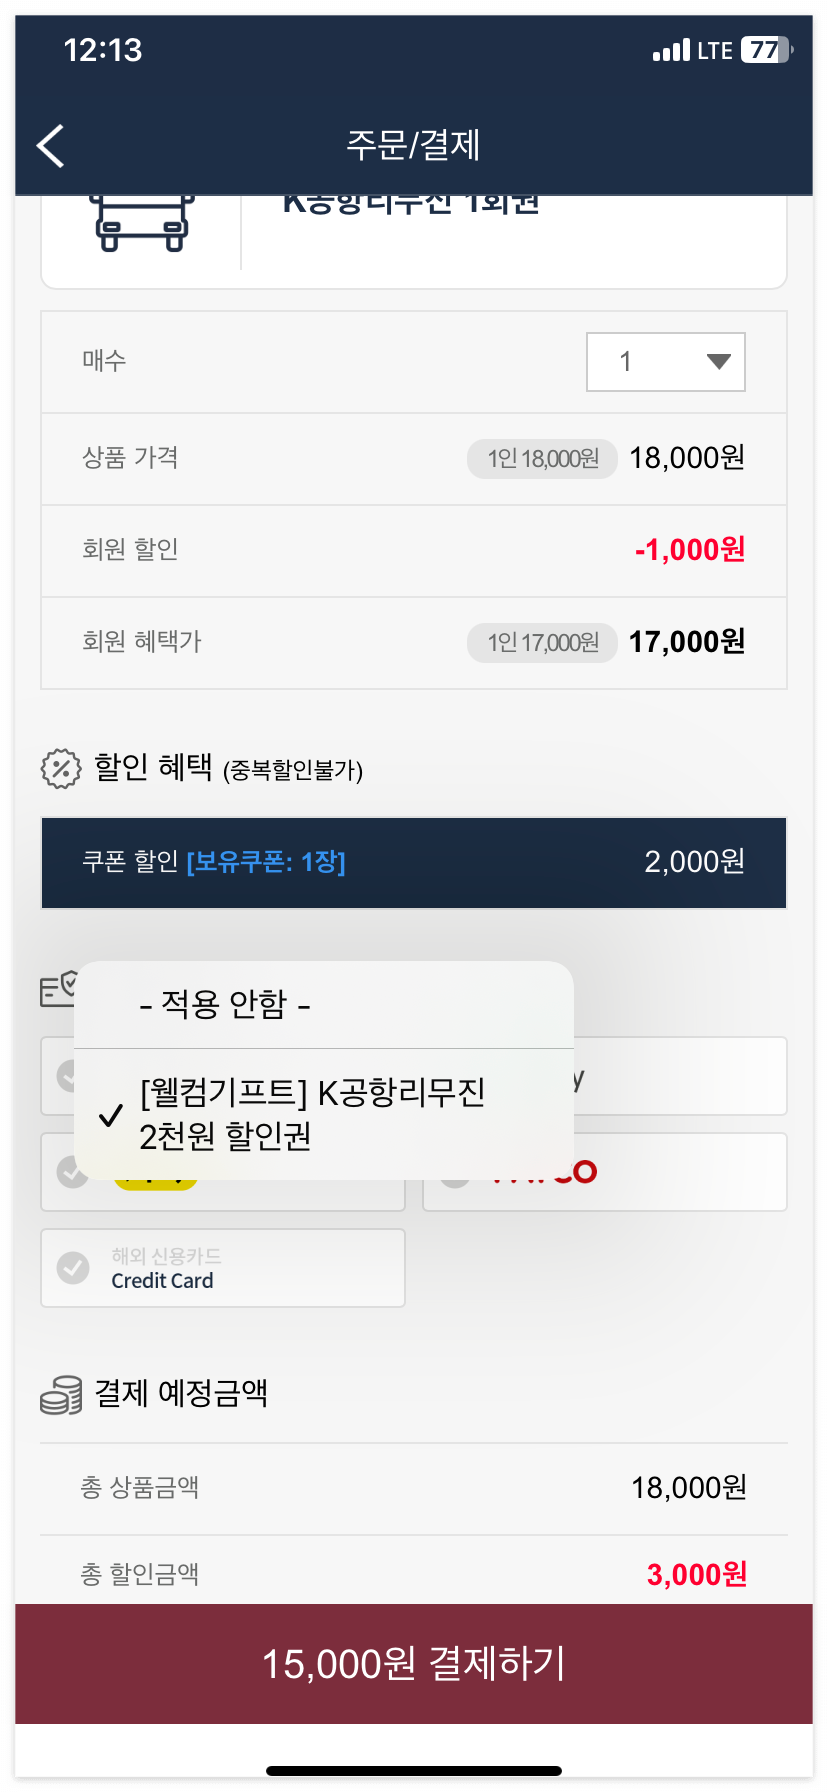Click the discount benefit percent badge icon

coord(61,769)
